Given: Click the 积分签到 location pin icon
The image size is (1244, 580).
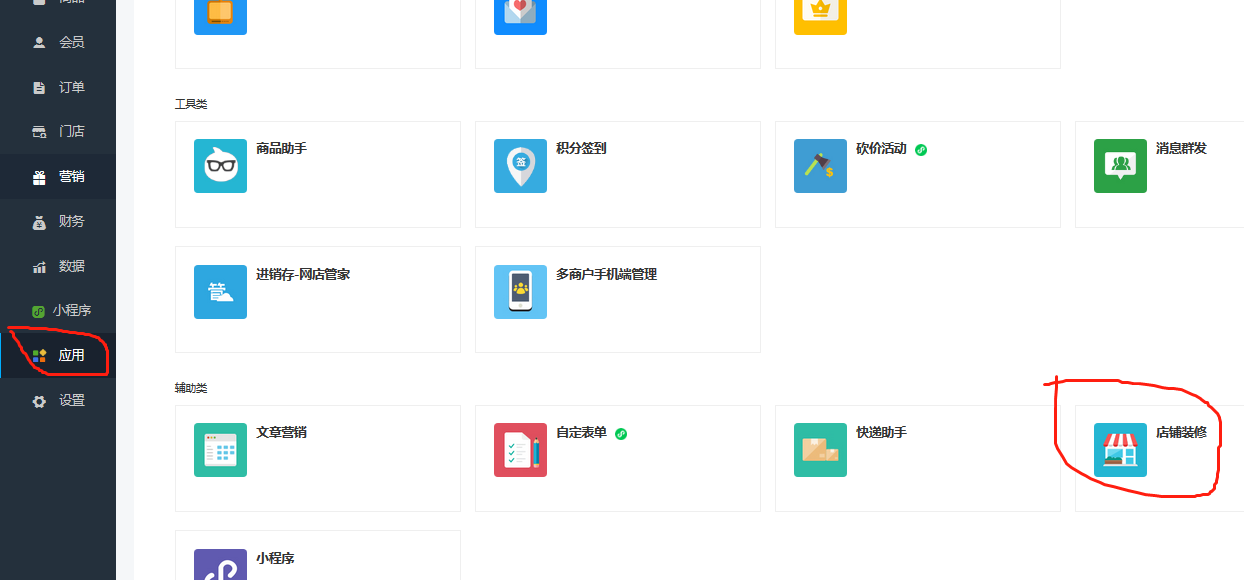Looking at the screenshot, I should coord(520,166).
